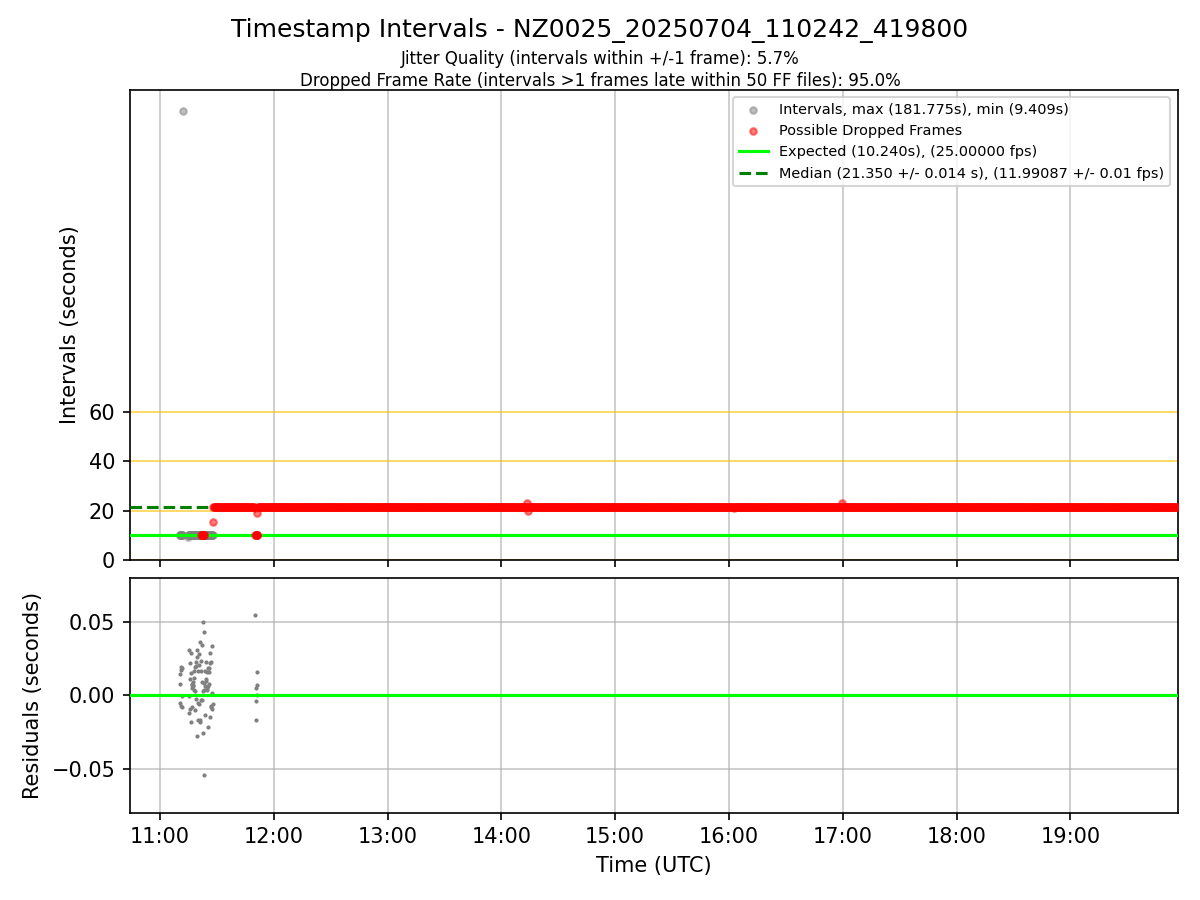Click the 'Time (UTC)' x-axis label

[653, 866]
